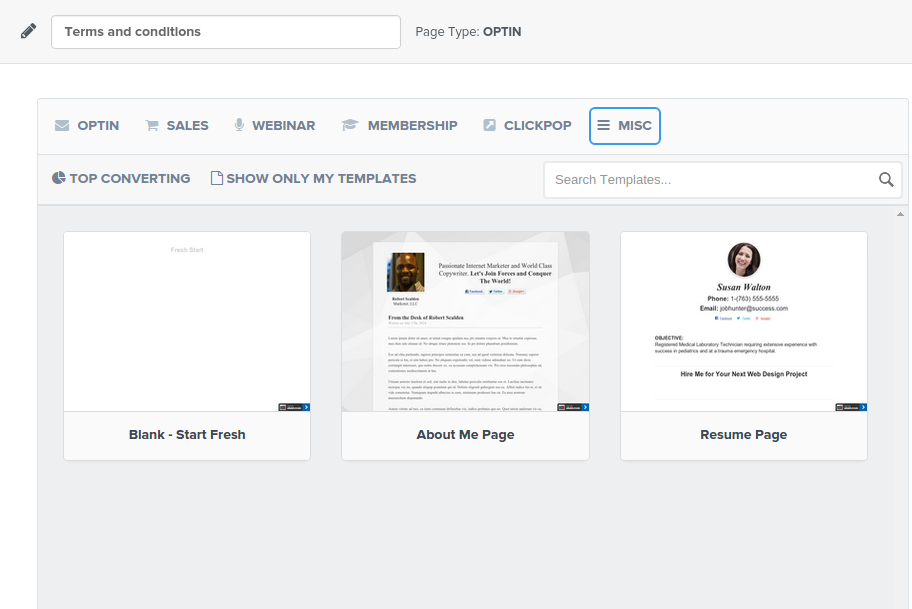912x609 pixels.
Task: Click the shopping cart SALES icon
Action: tap(152, 126)
